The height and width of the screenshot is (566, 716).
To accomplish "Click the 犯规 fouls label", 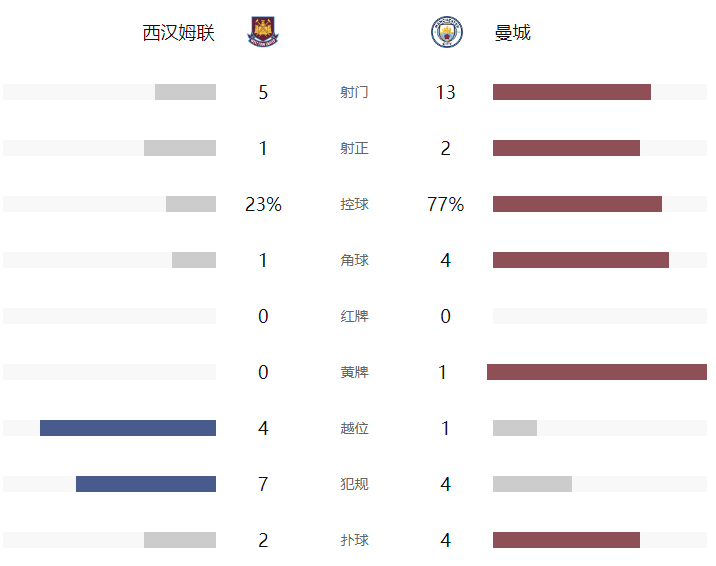I will click(x=354, y=485).
